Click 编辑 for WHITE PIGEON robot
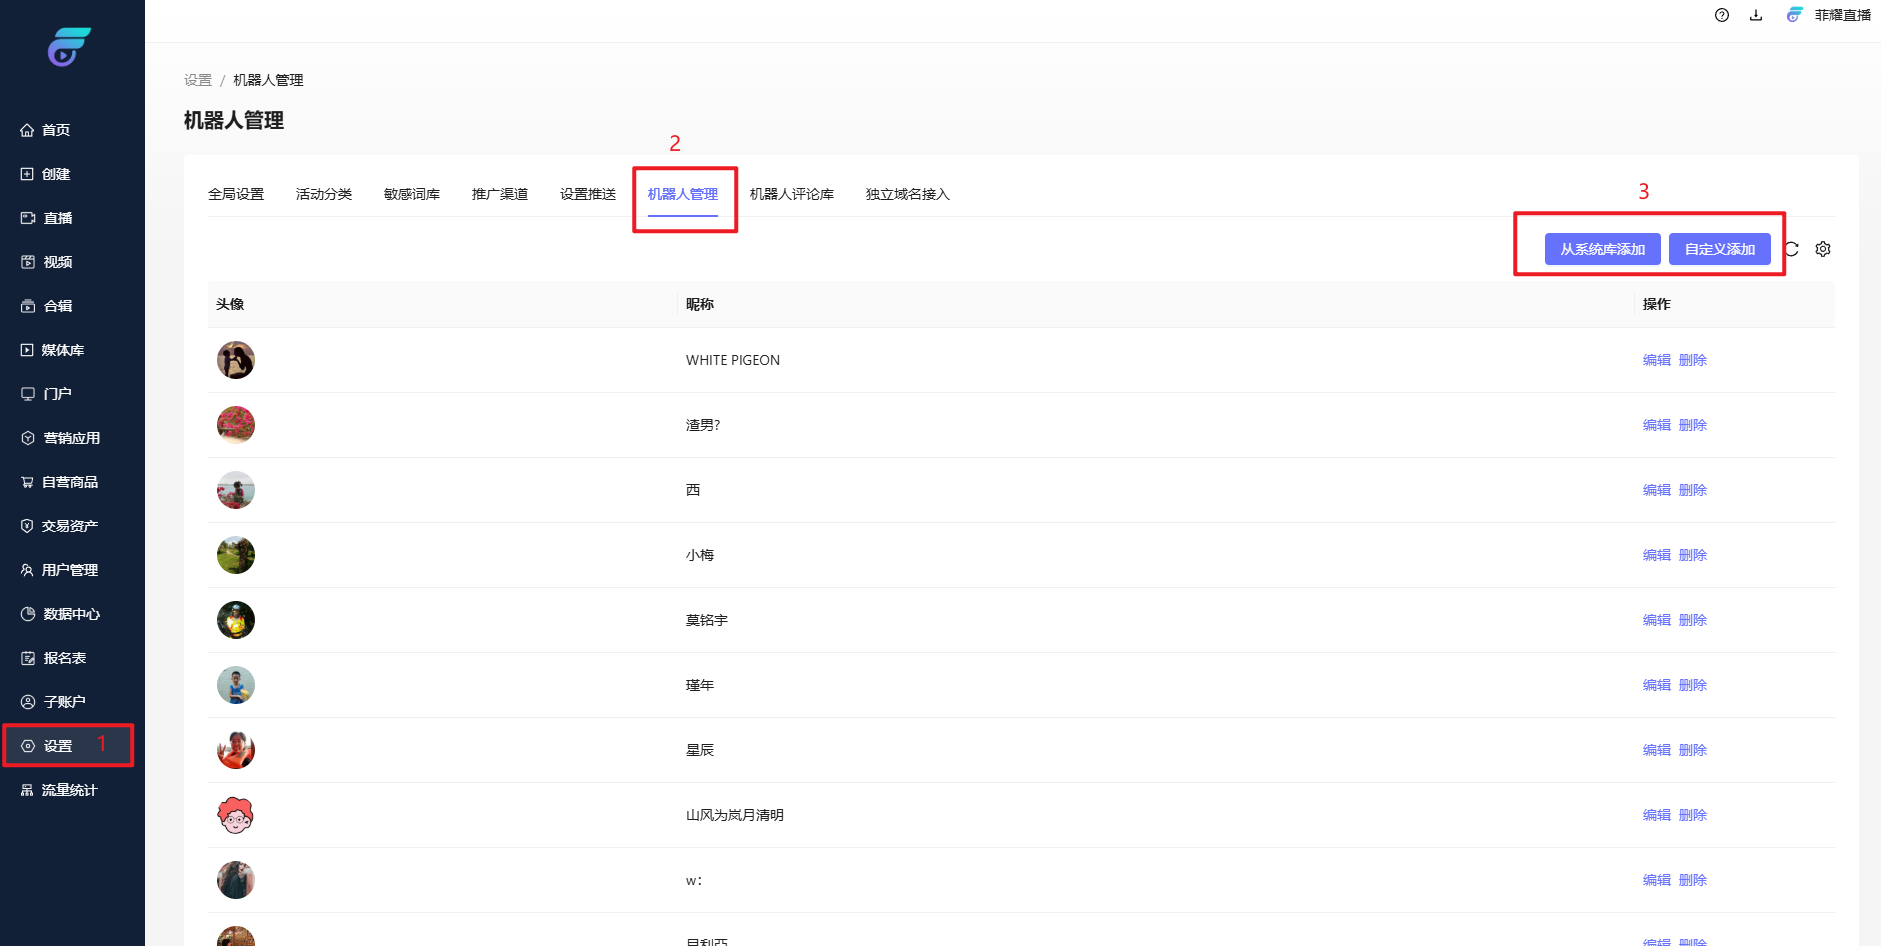The image size is (1881, 946). [x=1656, y=360]
